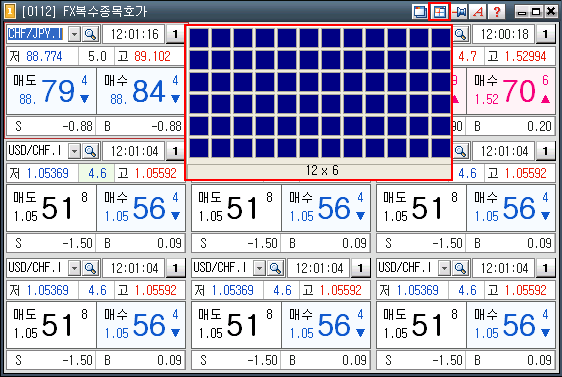Click the buy 매수 88.84 quote button
562x377 pixels.
[x=140, y=91]
